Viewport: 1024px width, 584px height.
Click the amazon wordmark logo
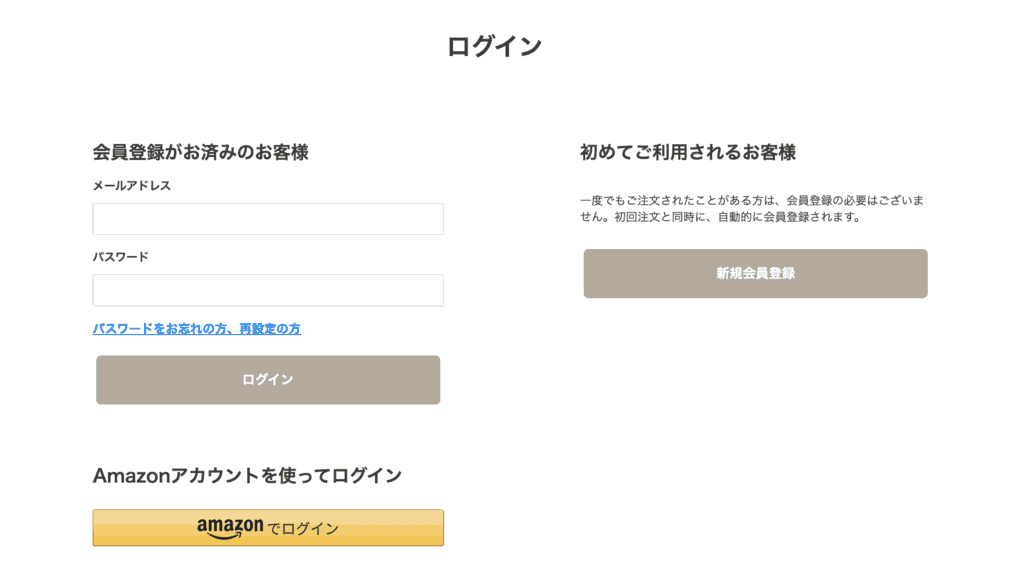[x=230, y=525]
